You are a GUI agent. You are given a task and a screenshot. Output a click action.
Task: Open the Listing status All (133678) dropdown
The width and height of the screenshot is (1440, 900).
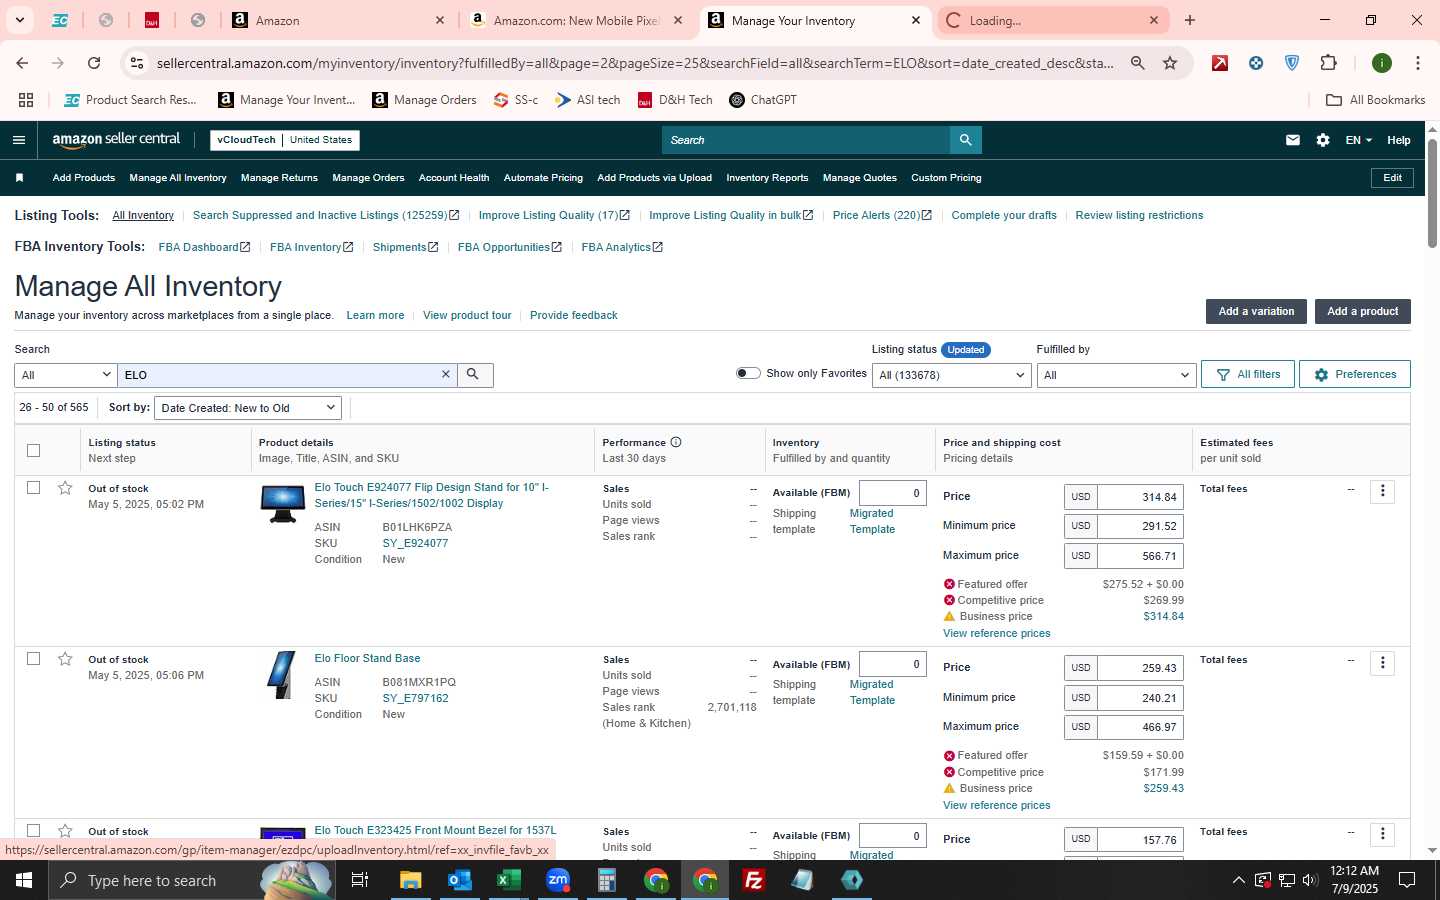pyautogui.click(x=951, y=375)
